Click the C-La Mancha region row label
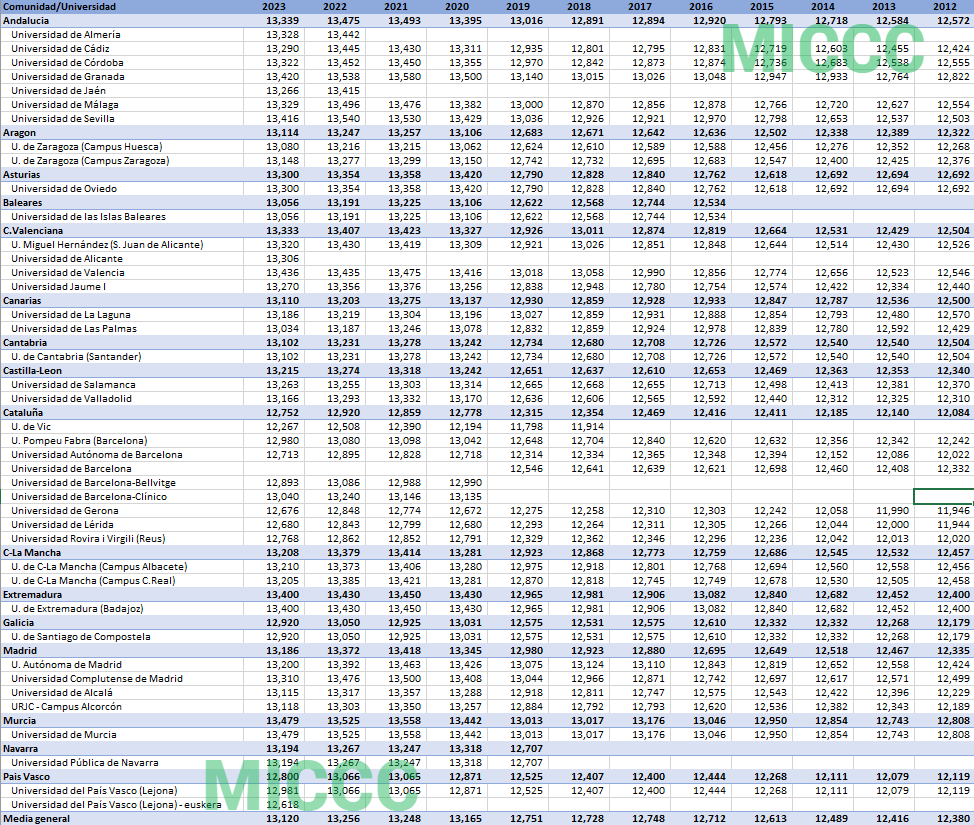Screen dimensions: 974x825 pos(32,552)
